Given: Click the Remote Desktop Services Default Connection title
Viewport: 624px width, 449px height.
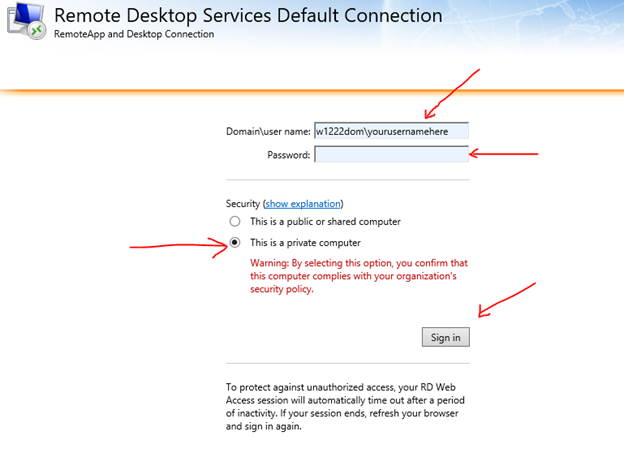Looking at the screenshot, I should coord(234,15).
